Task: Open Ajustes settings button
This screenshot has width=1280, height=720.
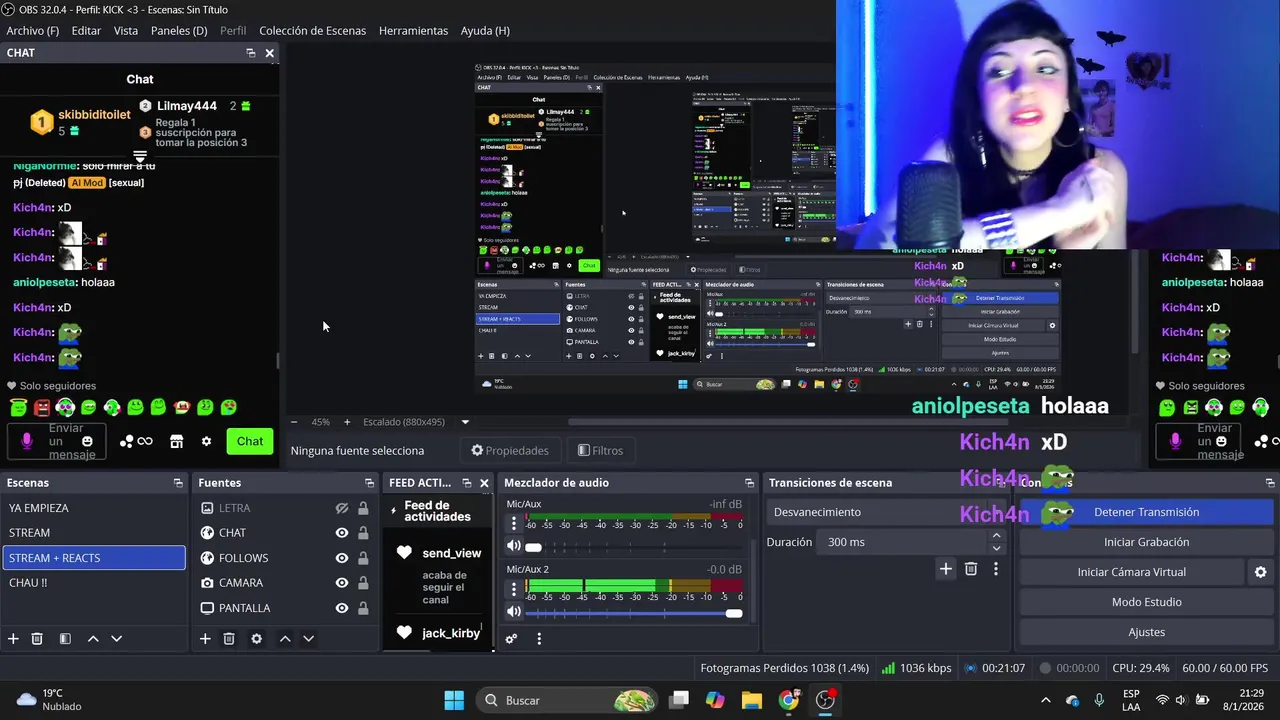Action: [x=1147, y=632]
